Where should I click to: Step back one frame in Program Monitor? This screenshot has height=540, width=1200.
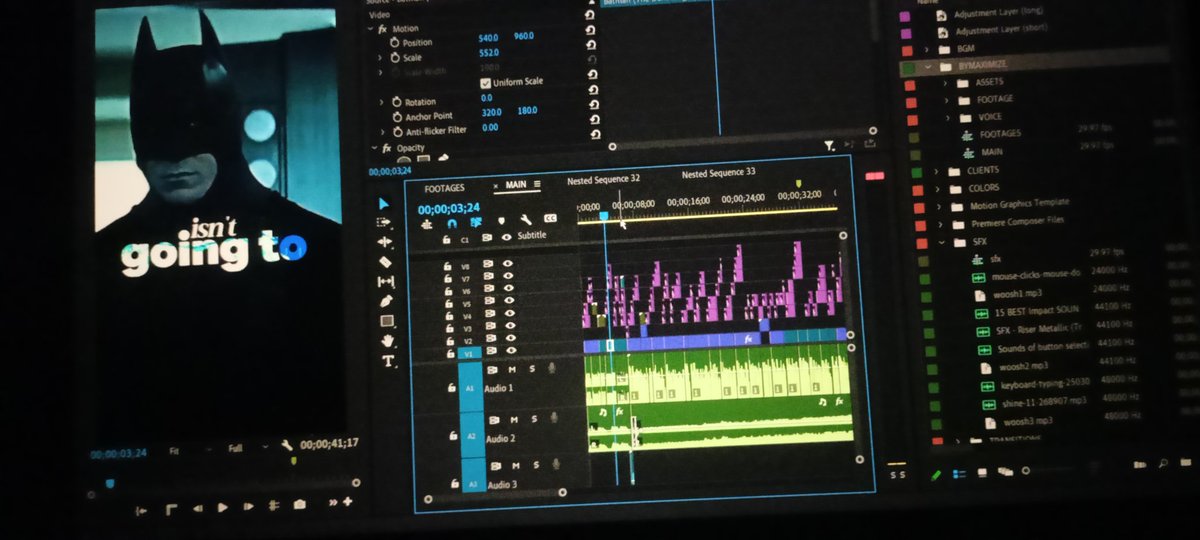tap(198, 508)
